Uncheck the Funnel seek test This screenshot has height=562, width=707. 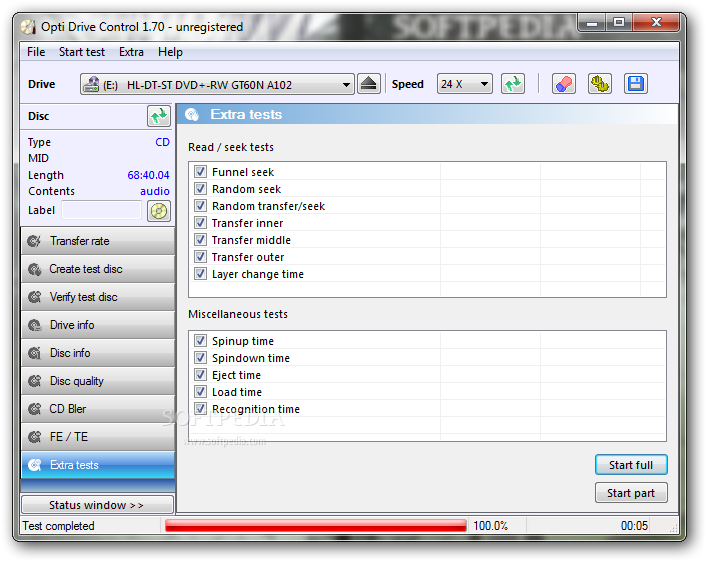[200, 171]
